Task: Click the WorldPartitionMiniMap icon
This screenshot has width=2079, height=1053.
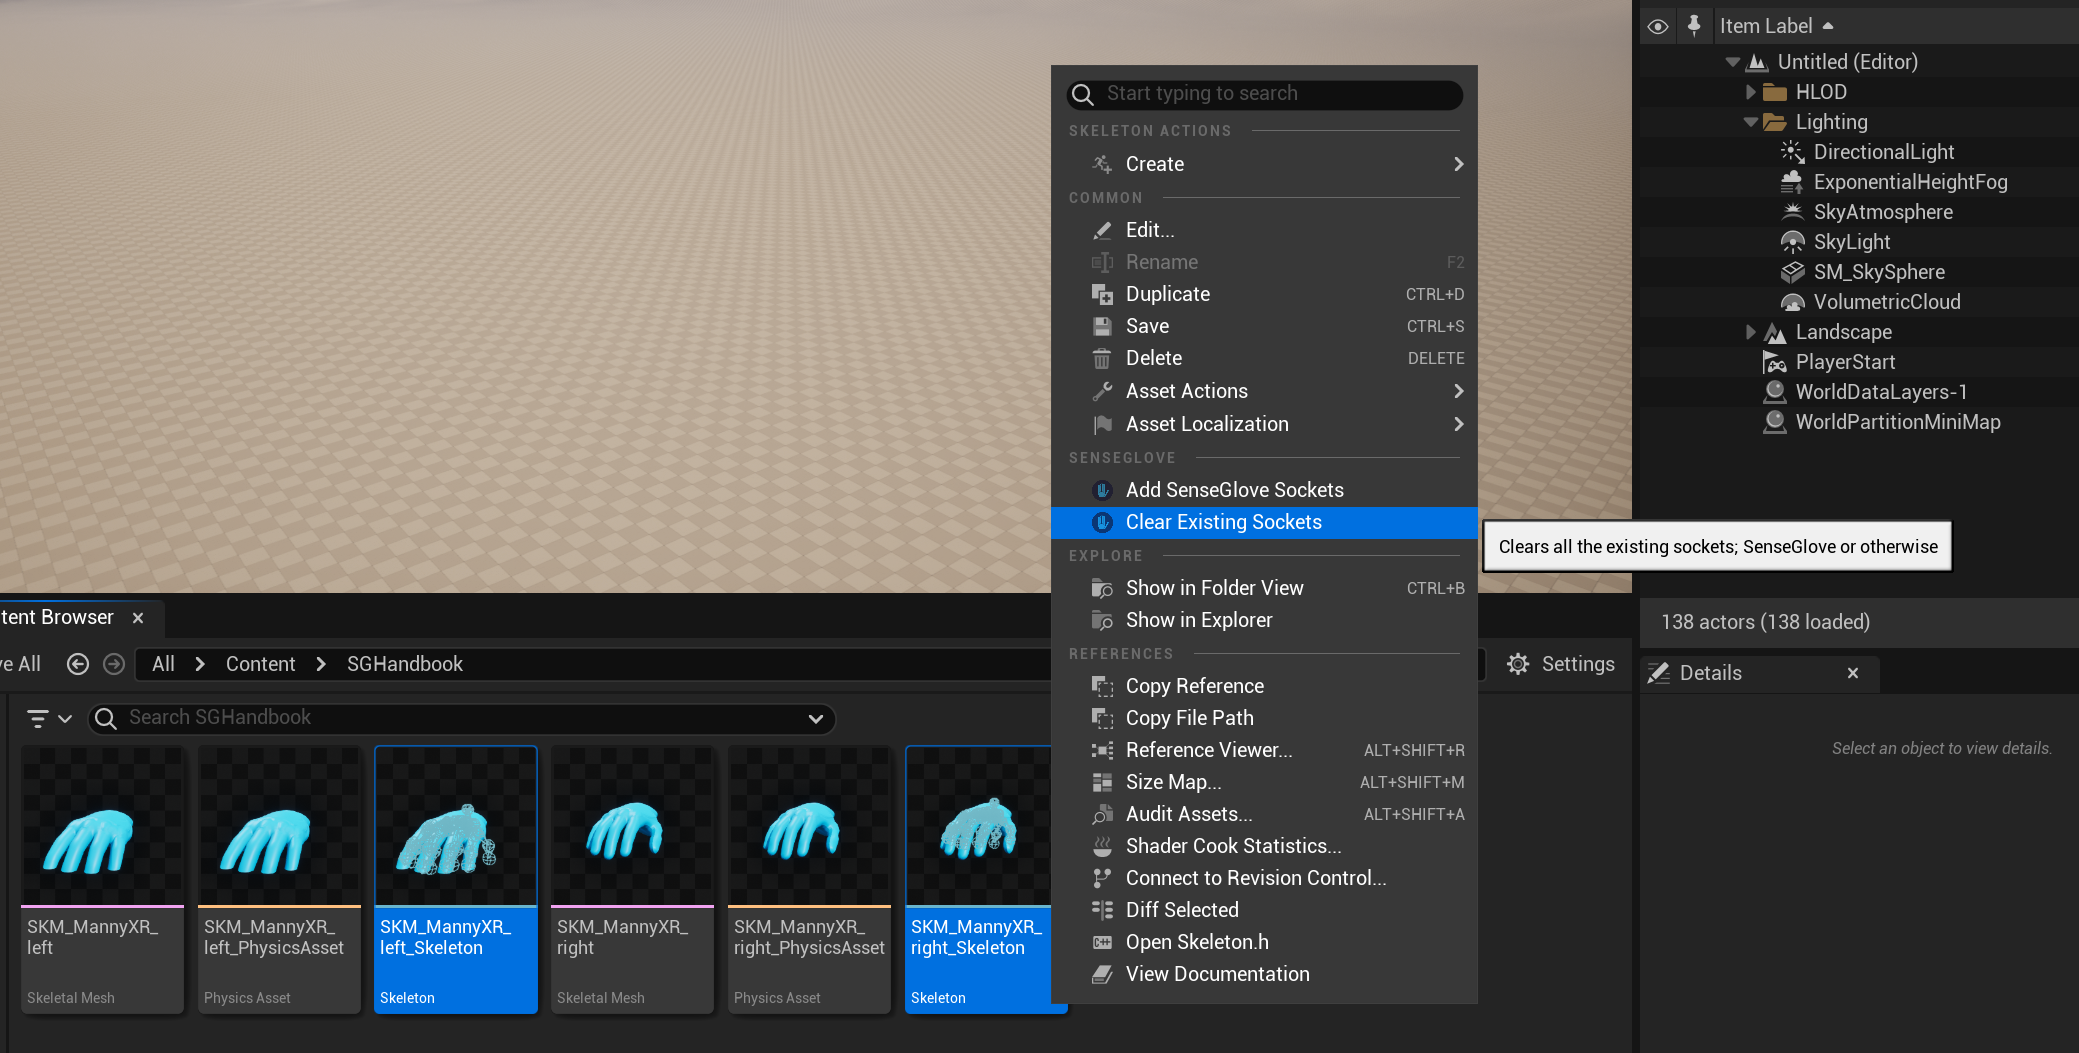Action: 1774,422
